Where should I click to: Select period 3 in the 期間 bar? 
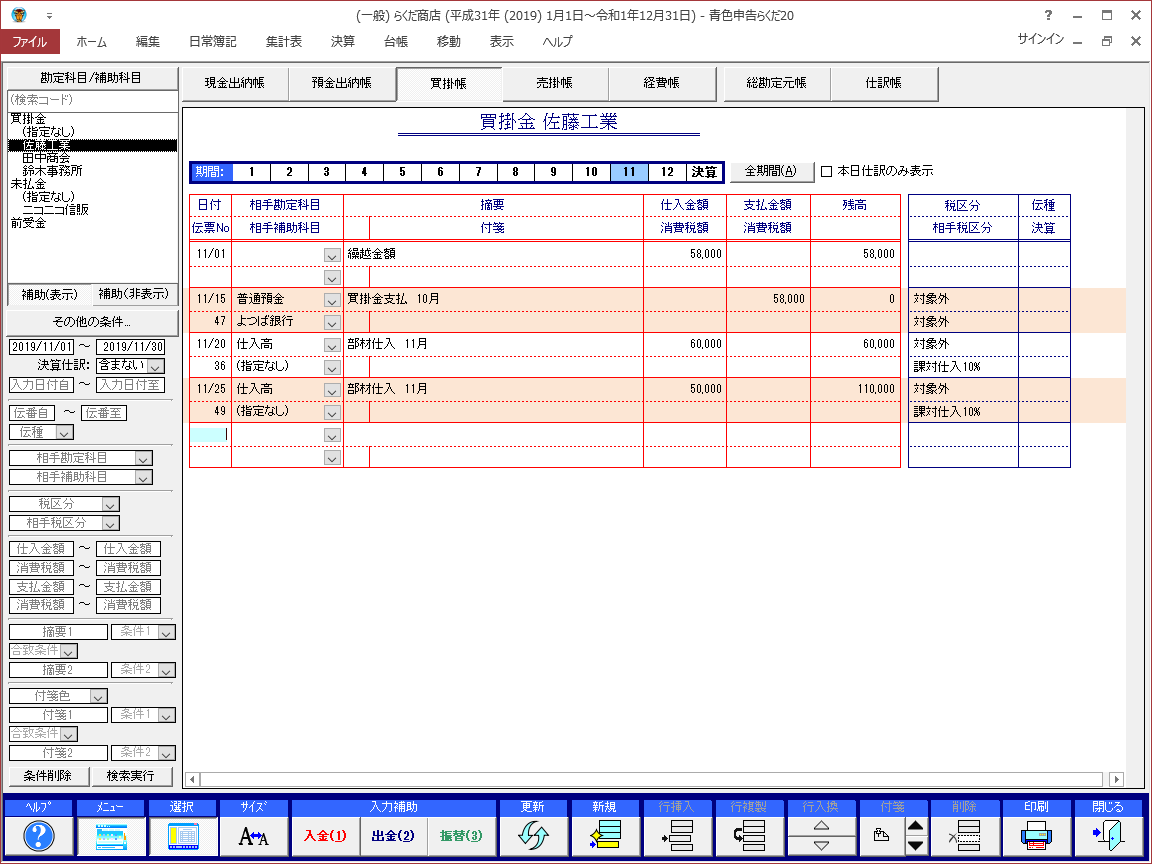pyautogui.click(x=326, y=172)
